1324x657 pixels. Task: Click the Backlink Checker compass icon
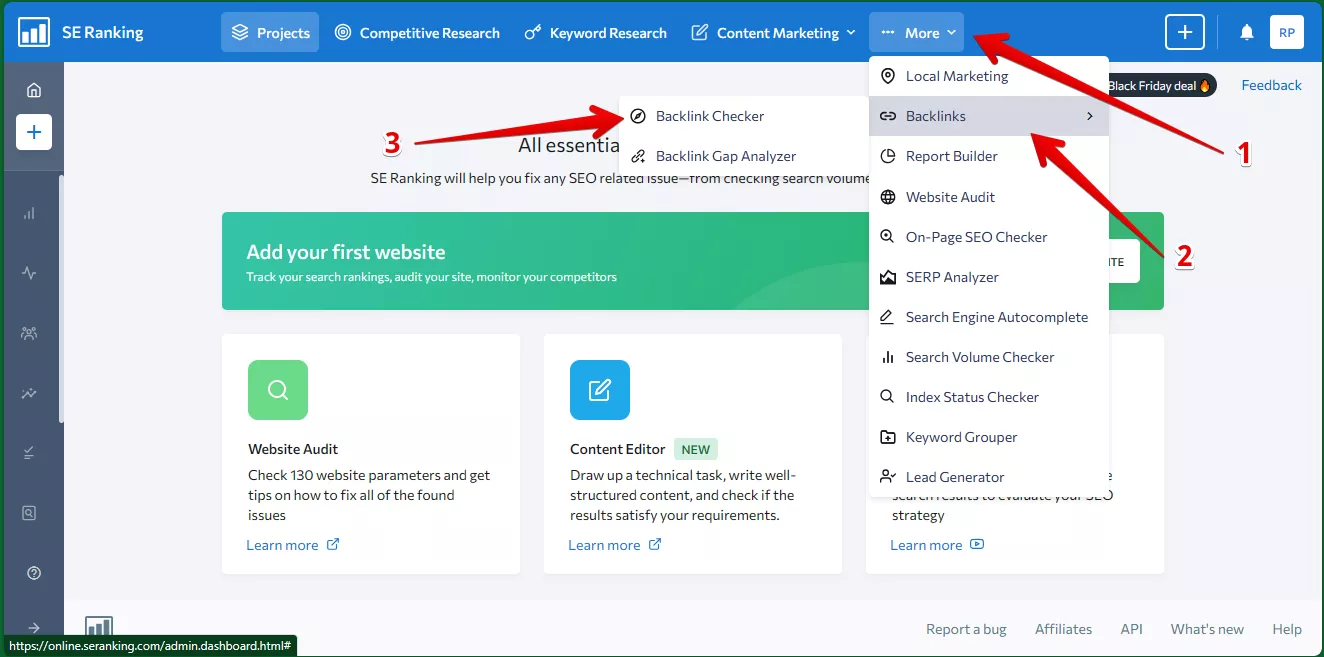click(x=637, y=116)
